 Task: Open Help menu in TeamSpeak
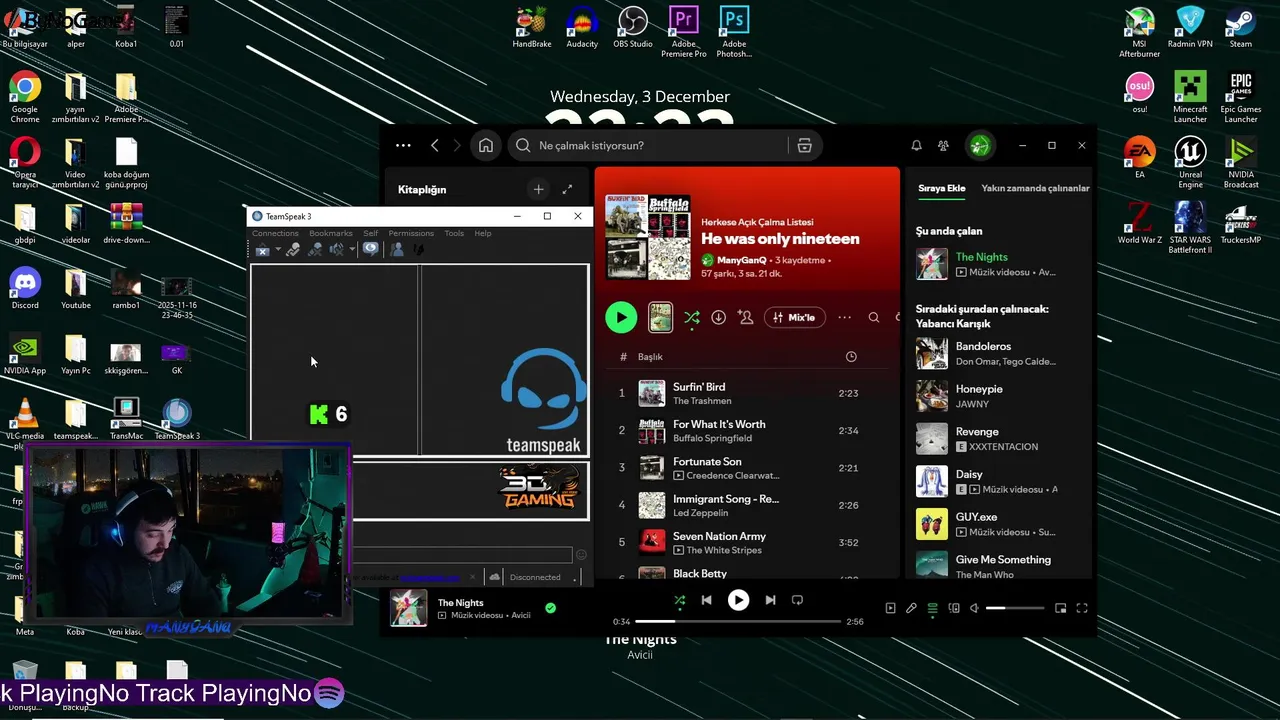click(x=483, y=233)
